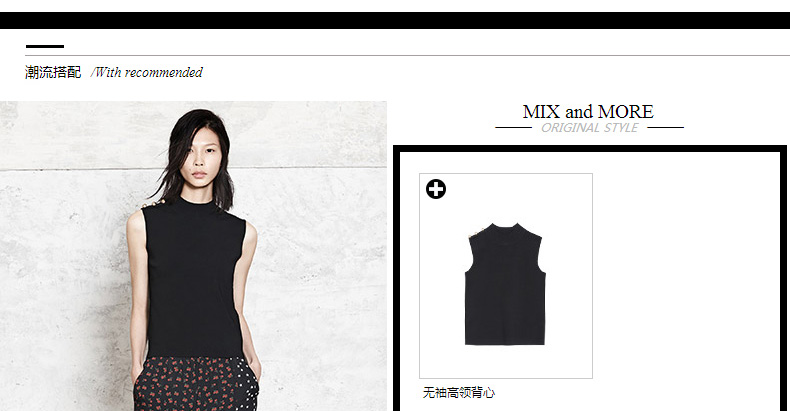
Task: Click the MIX and MORE title
Action: pyautogui.click(x=588, y=111)
